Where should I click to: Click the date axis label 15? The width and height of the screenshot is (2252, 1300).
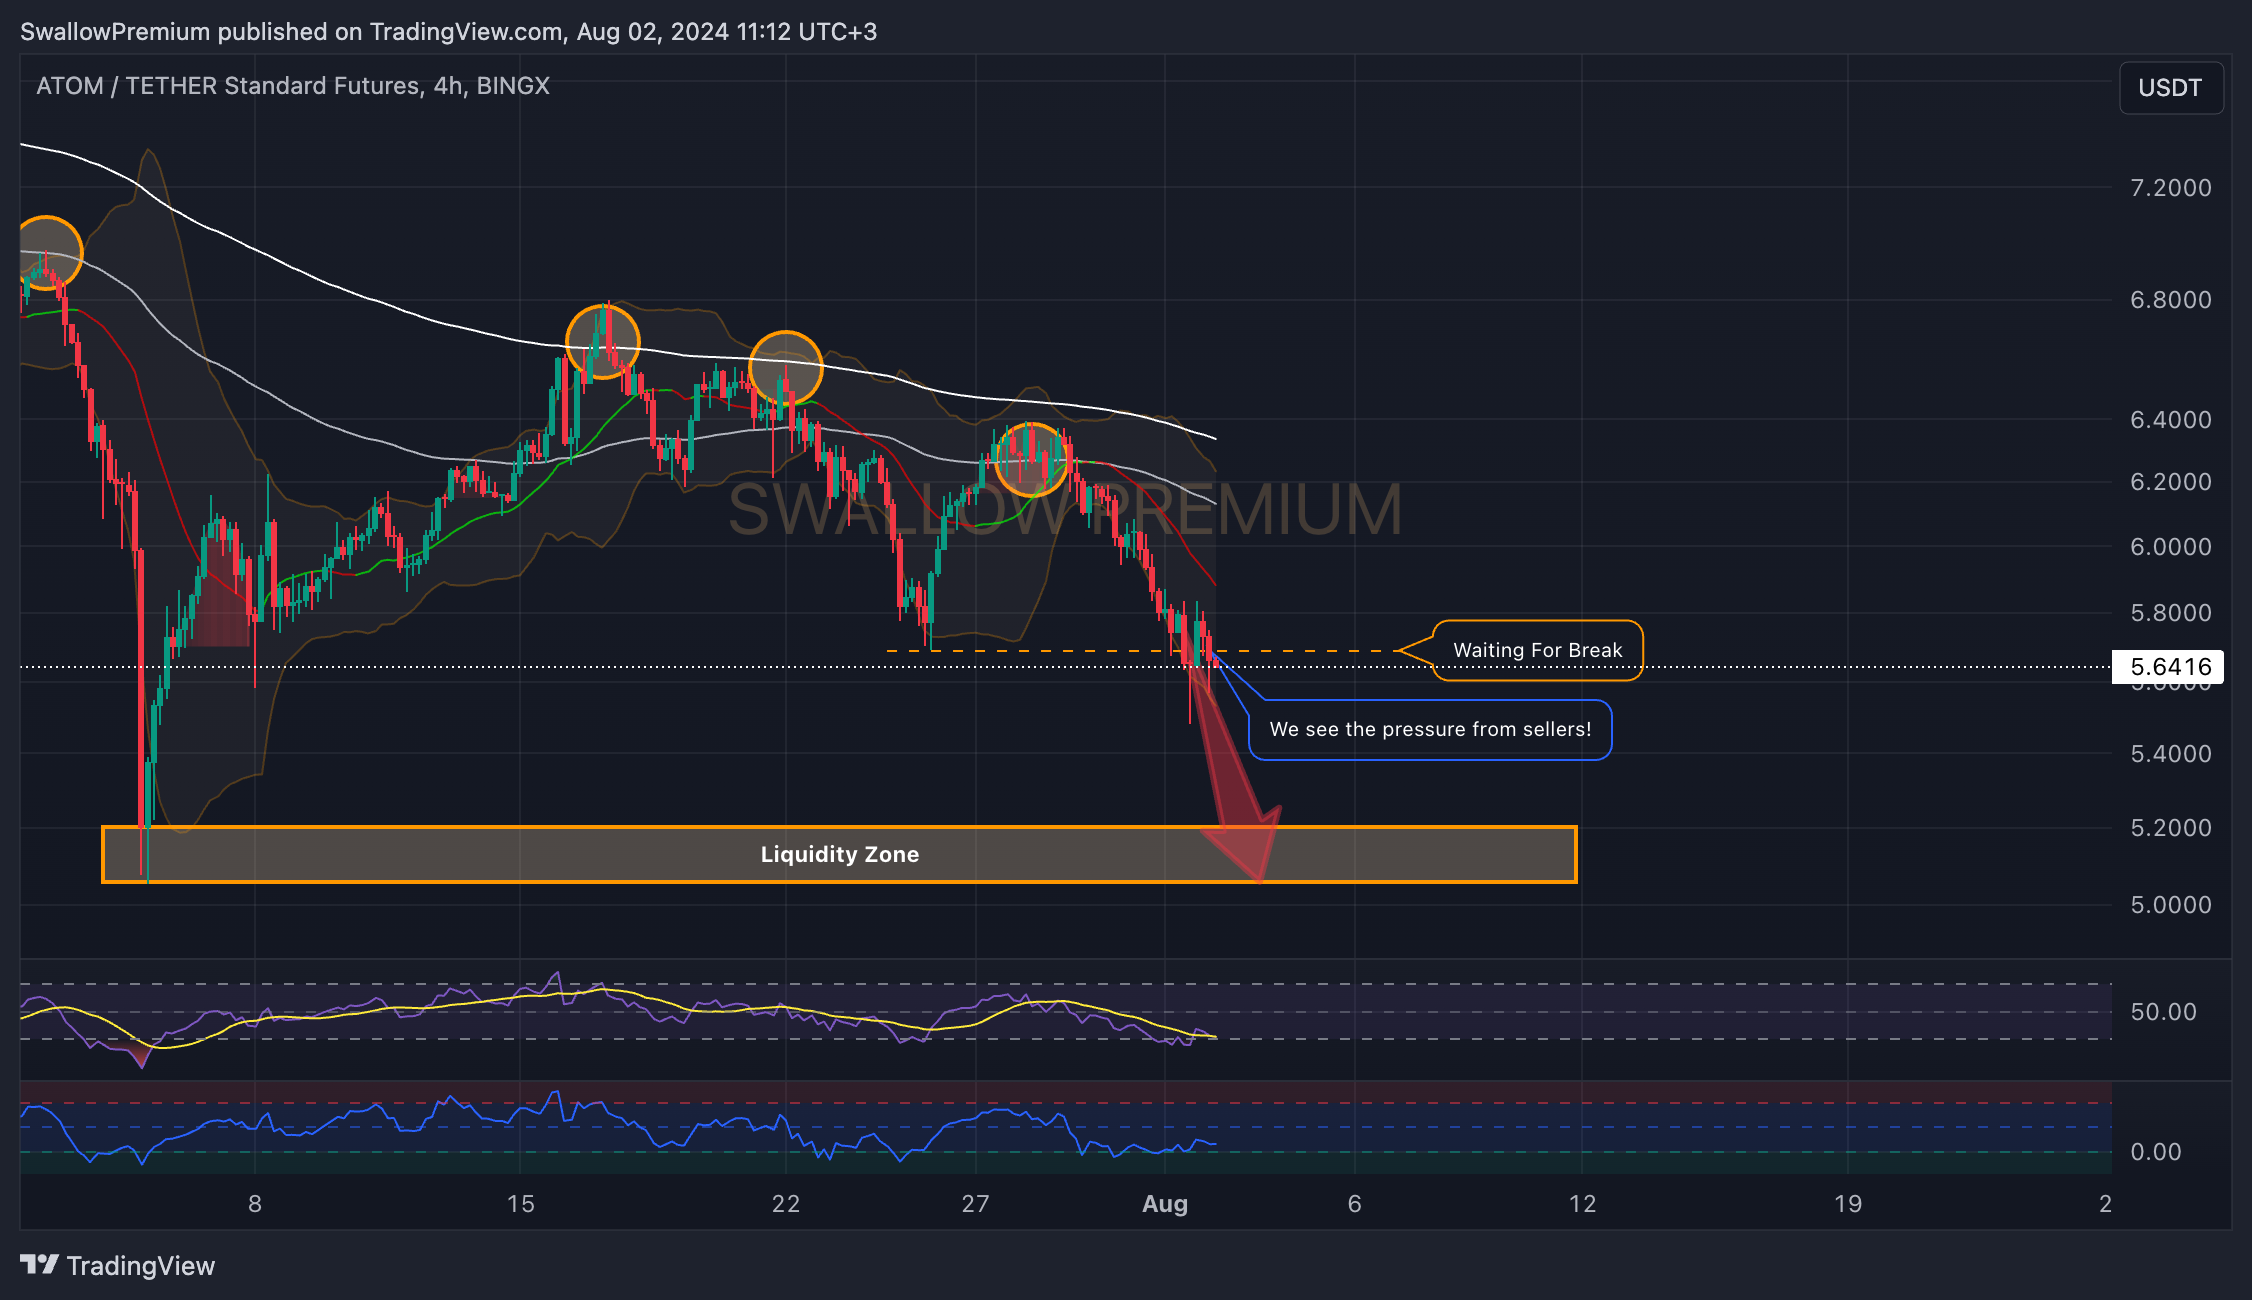click(521, 1204)
